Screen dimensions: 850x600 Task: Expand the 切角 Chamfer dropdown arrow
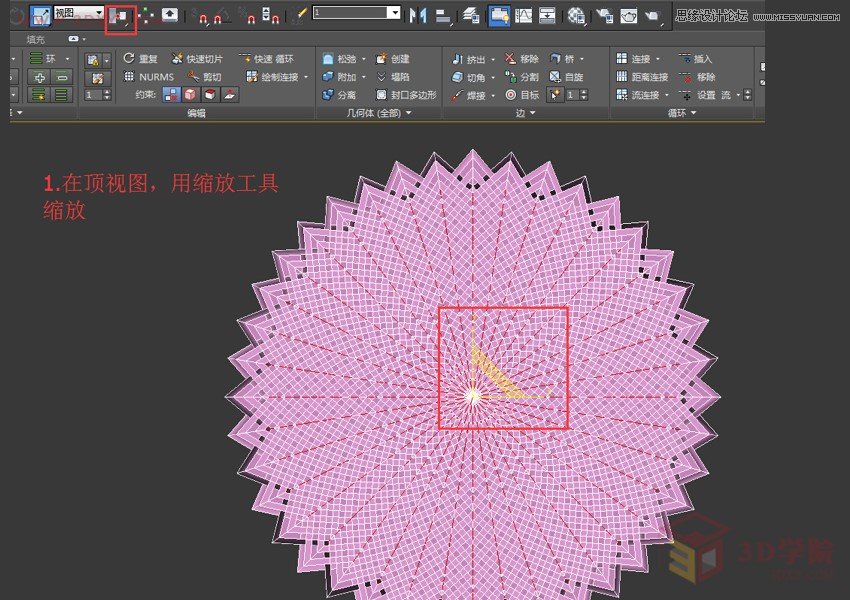493,77
